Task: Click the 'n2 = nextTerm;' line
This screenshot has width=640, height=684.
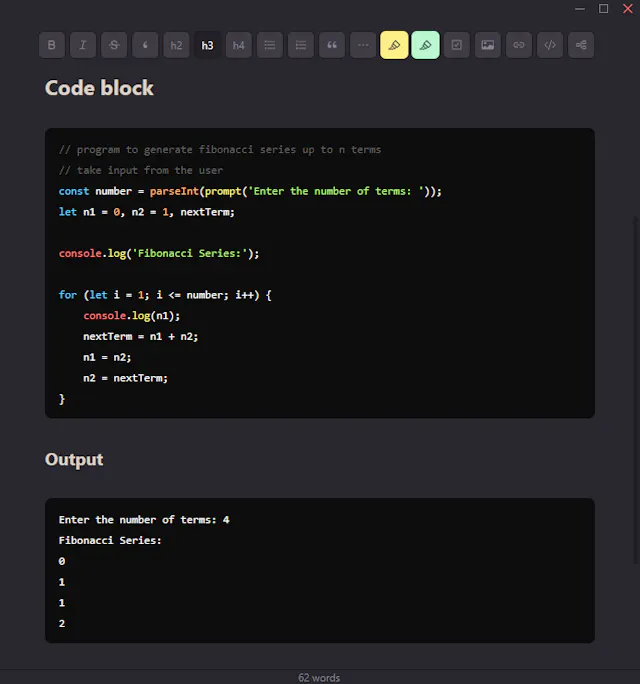Action: [125, 378]
